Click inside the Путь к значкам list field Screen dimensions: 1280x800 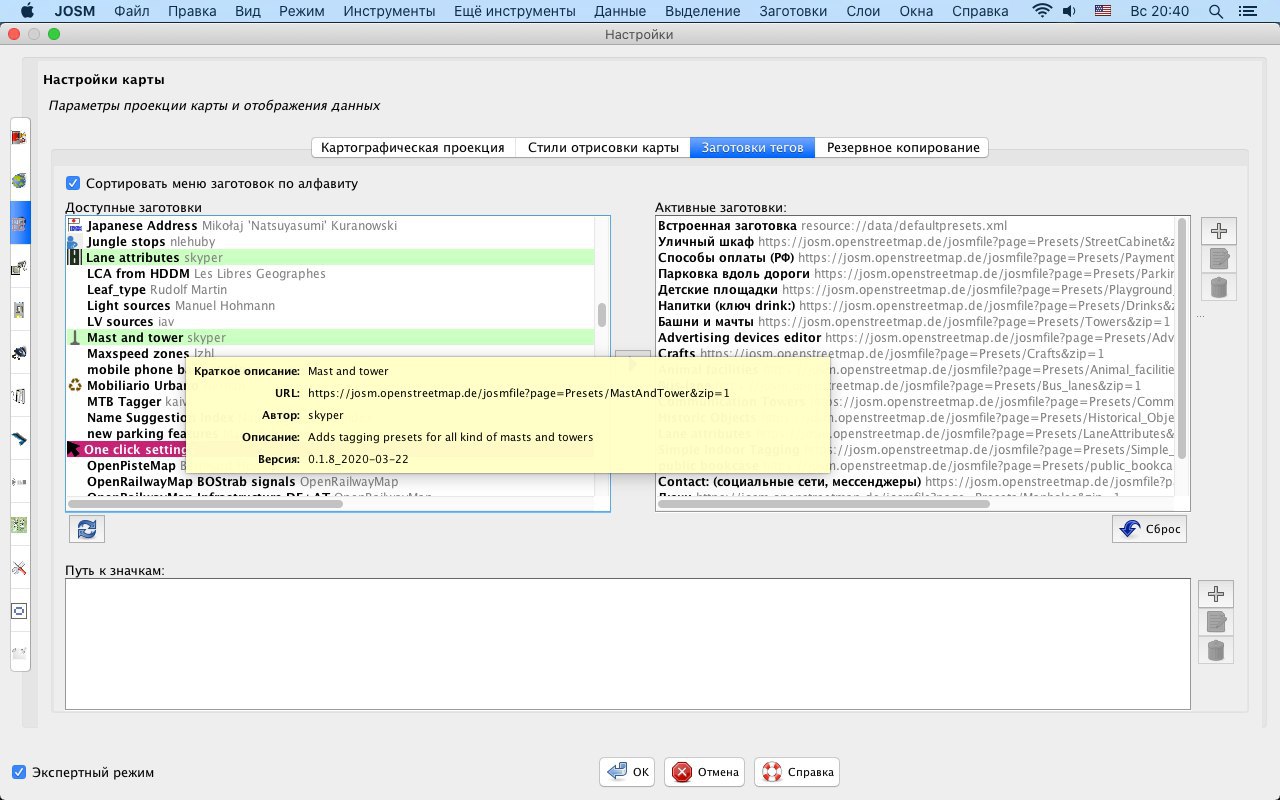coord(628,644)
